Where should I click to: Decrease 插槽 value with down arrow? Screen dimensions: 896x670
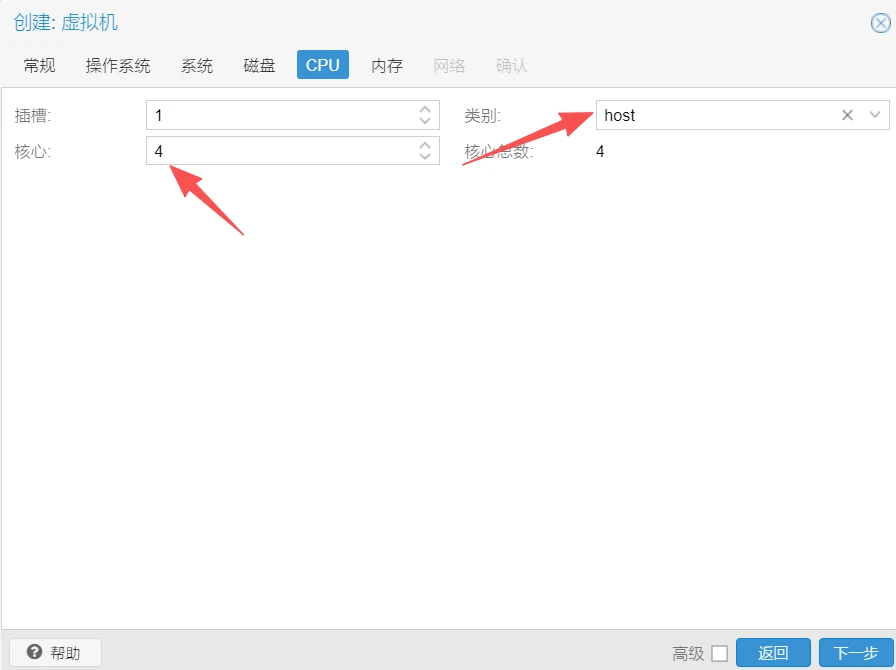click(x=425, y=121)
